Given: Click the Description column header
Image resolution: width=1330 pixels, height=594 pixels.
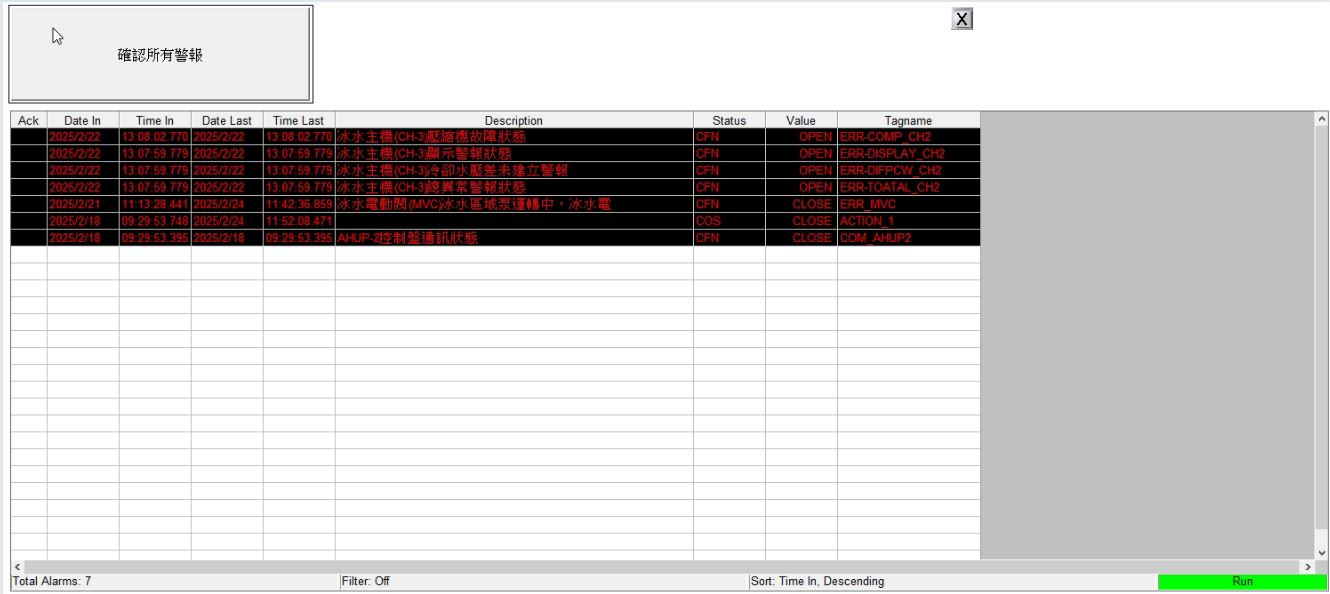Looking at the screenshot, I should click(513, 121).
